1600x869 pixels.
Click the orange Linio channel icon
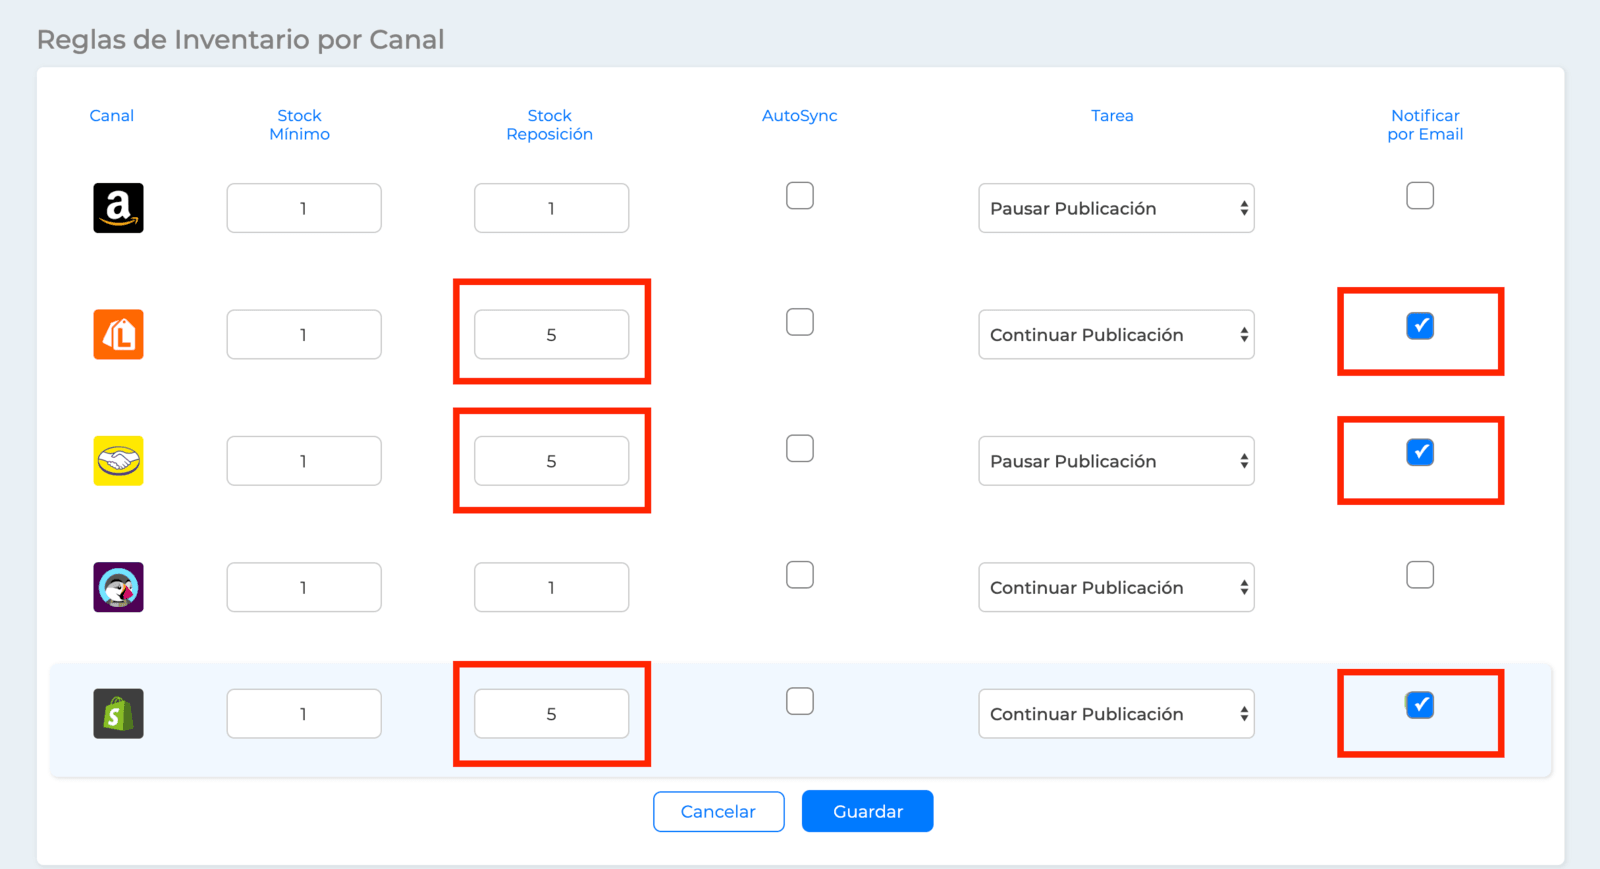click(118, 334)
